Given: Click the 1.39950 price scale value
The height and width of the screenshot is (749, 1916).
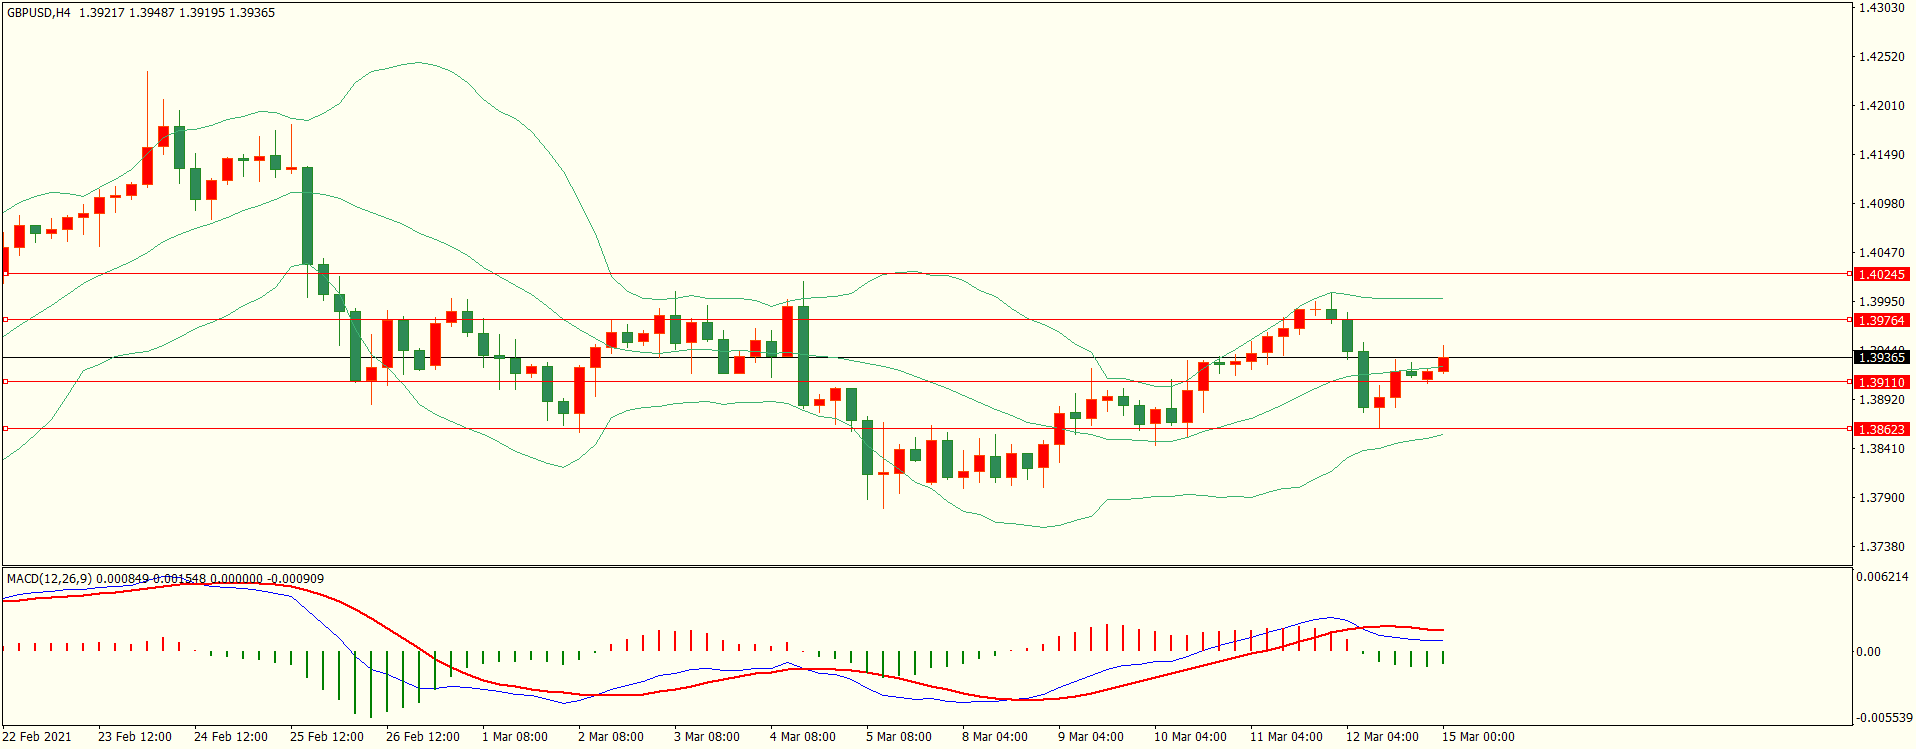Looking at the screenshot, I should click(1881, 302).
